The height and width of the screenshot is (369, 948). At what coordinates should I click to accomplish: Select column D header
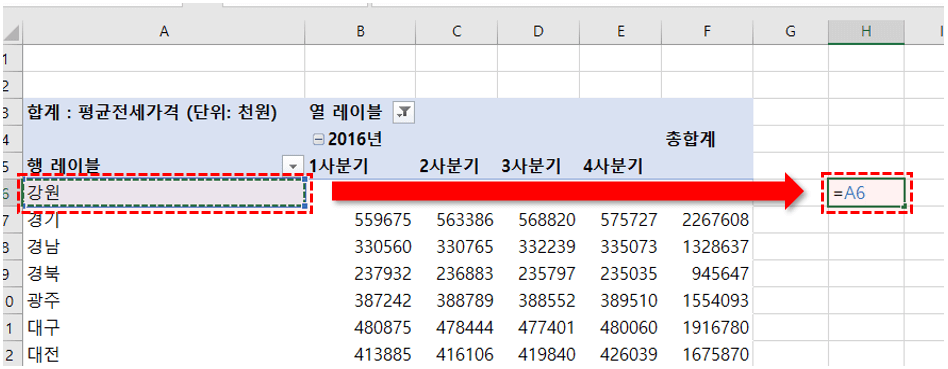click(x=539, y=33)
